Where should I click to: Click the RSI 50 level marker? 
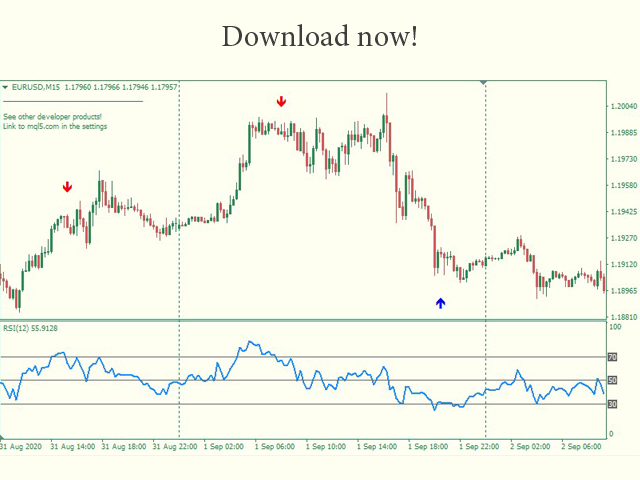(x=612, y=381)
